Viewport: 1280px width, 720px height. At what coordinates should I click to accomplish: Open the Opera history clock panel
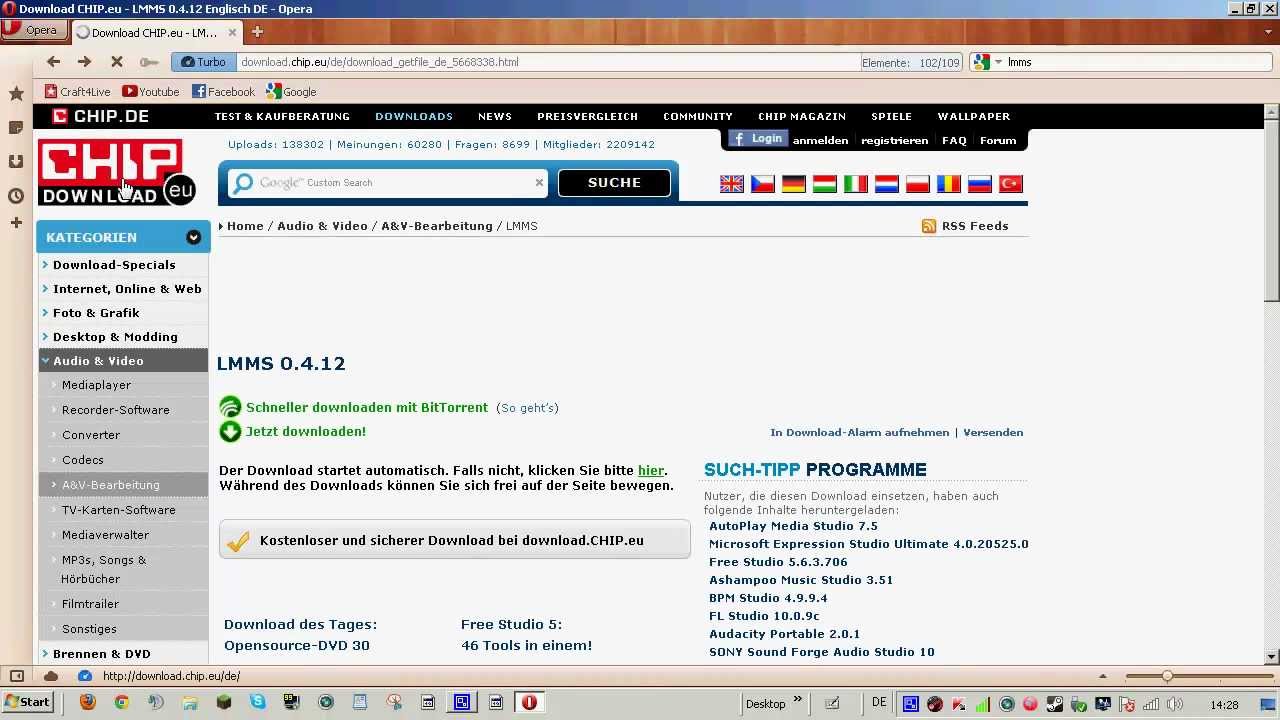point(16,196)
